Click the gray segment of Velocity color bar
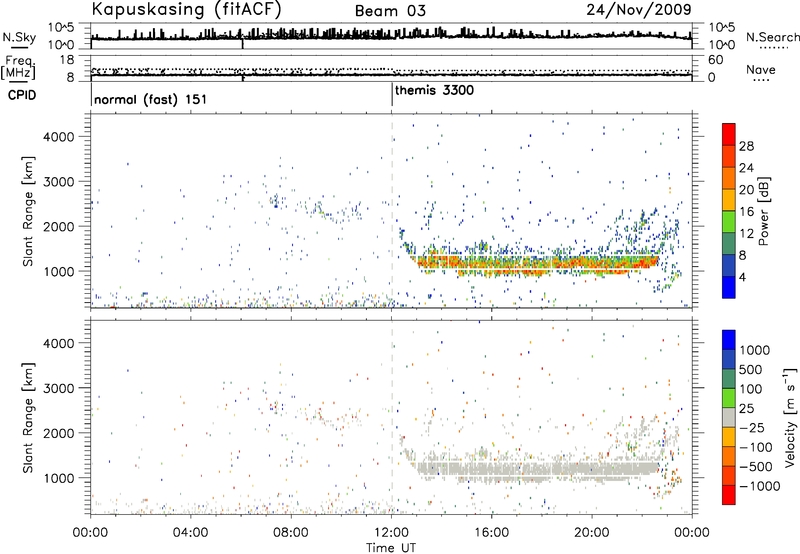The image size is (800, 554). [729, 418]
